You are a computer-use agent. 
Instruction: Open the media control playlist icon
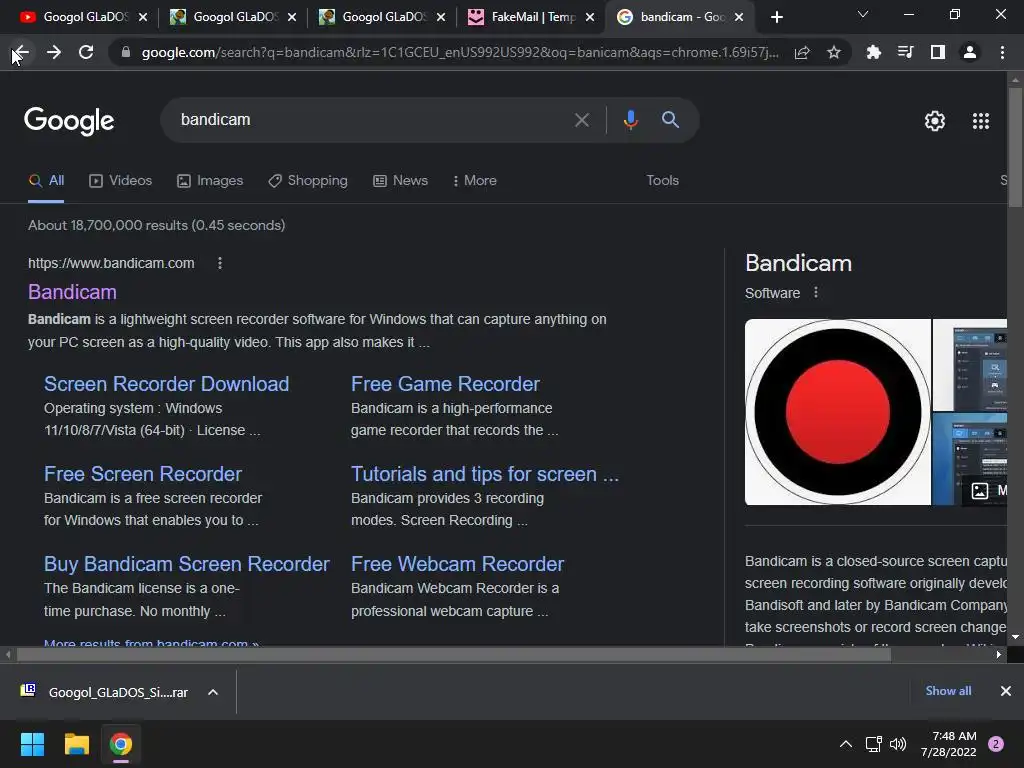pos(905,52)
